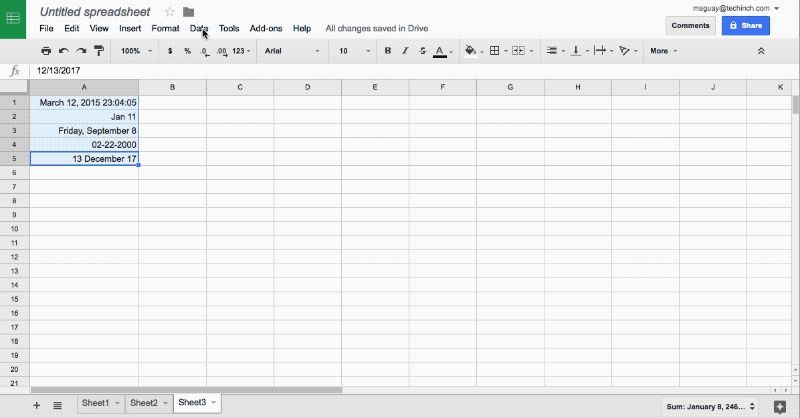Click the Undo arrow icon

coord(64,50)
